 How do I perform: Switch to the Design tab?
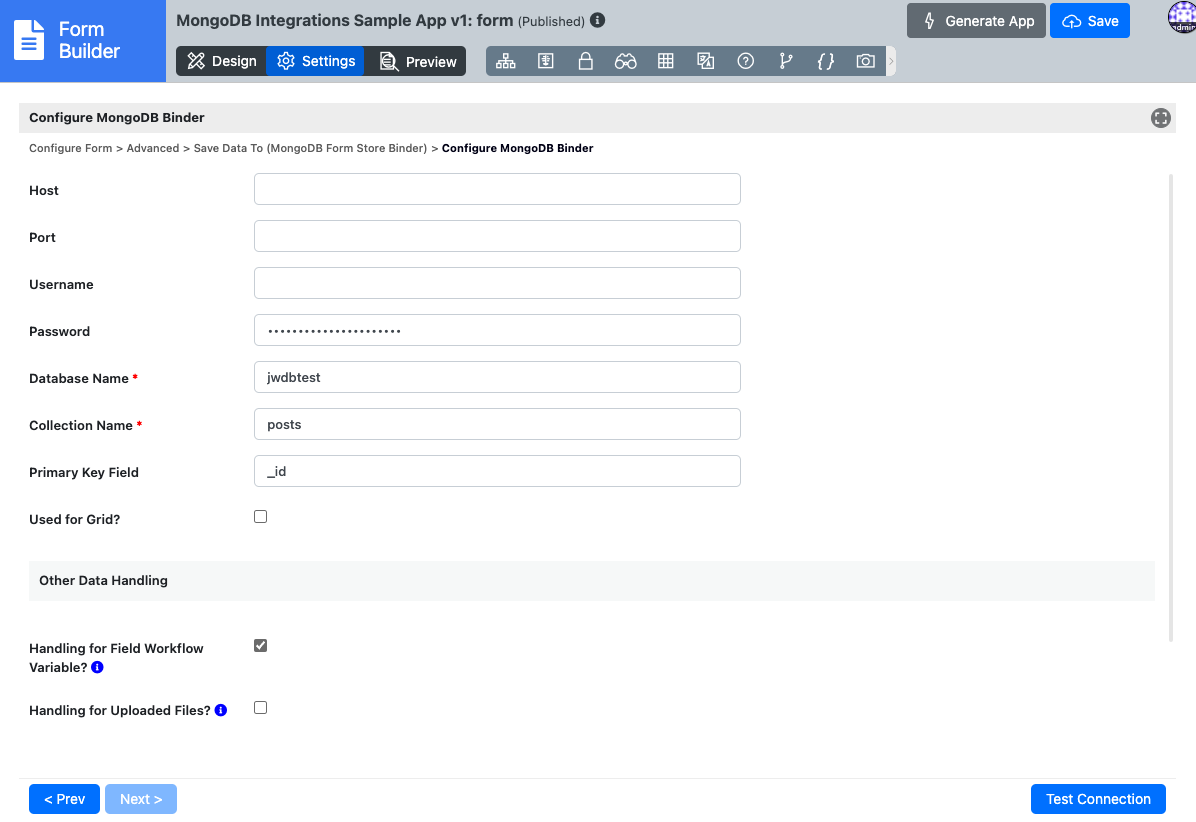pyautogui.click(x=221, y=61)
